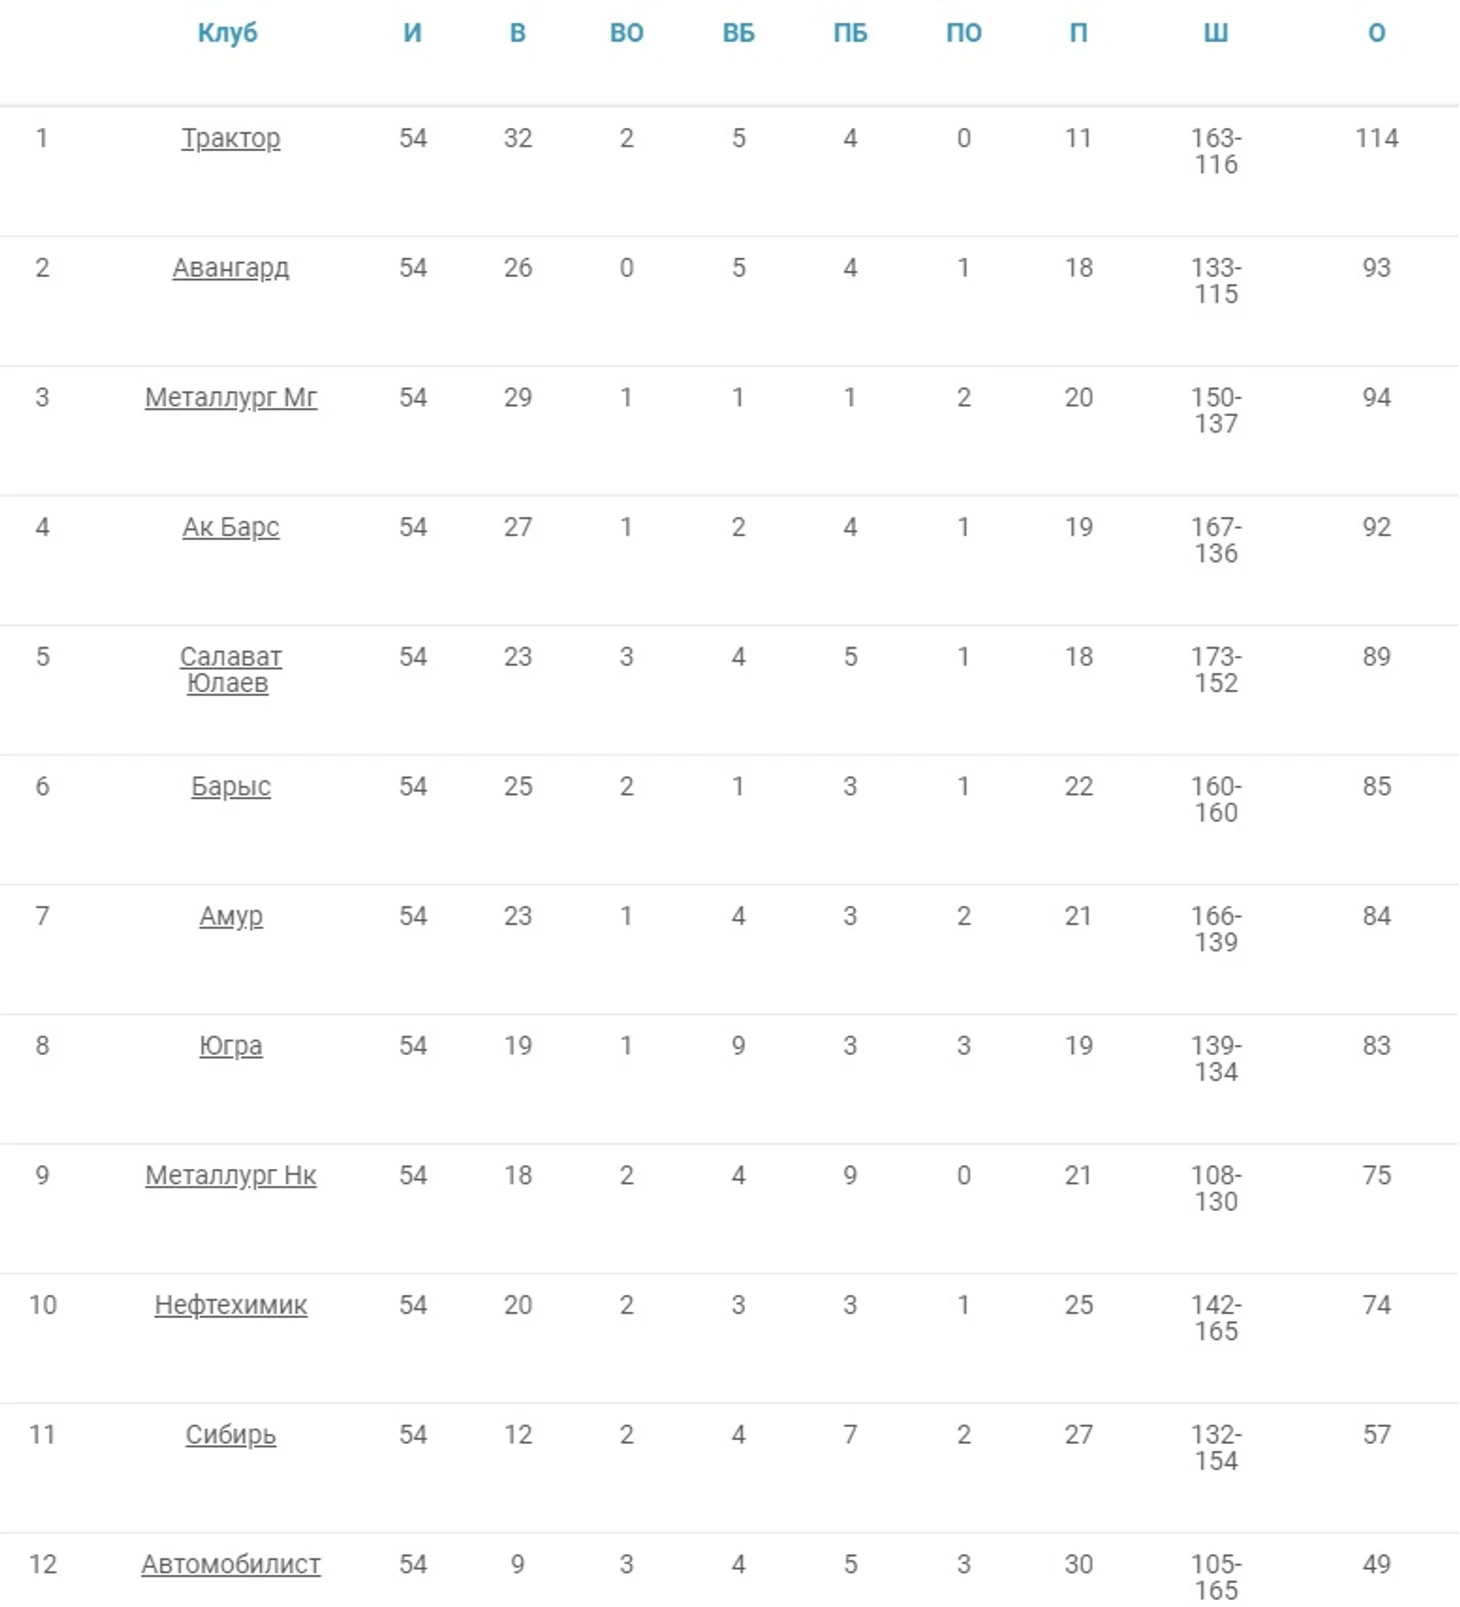
Task: Sort the table by Клуб column header
Action: pyautogui.click(x=227, y=33)
